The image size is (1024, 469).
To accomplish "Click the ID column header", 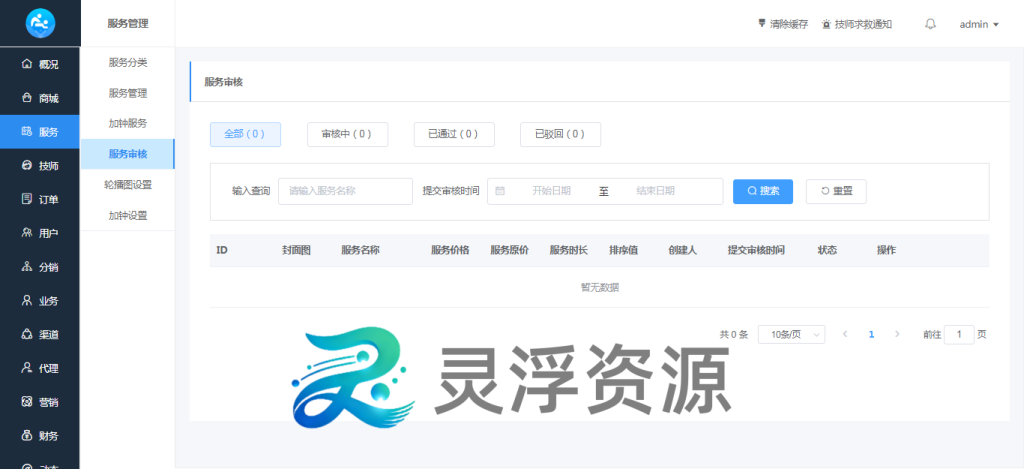I will tap(221, 250).
